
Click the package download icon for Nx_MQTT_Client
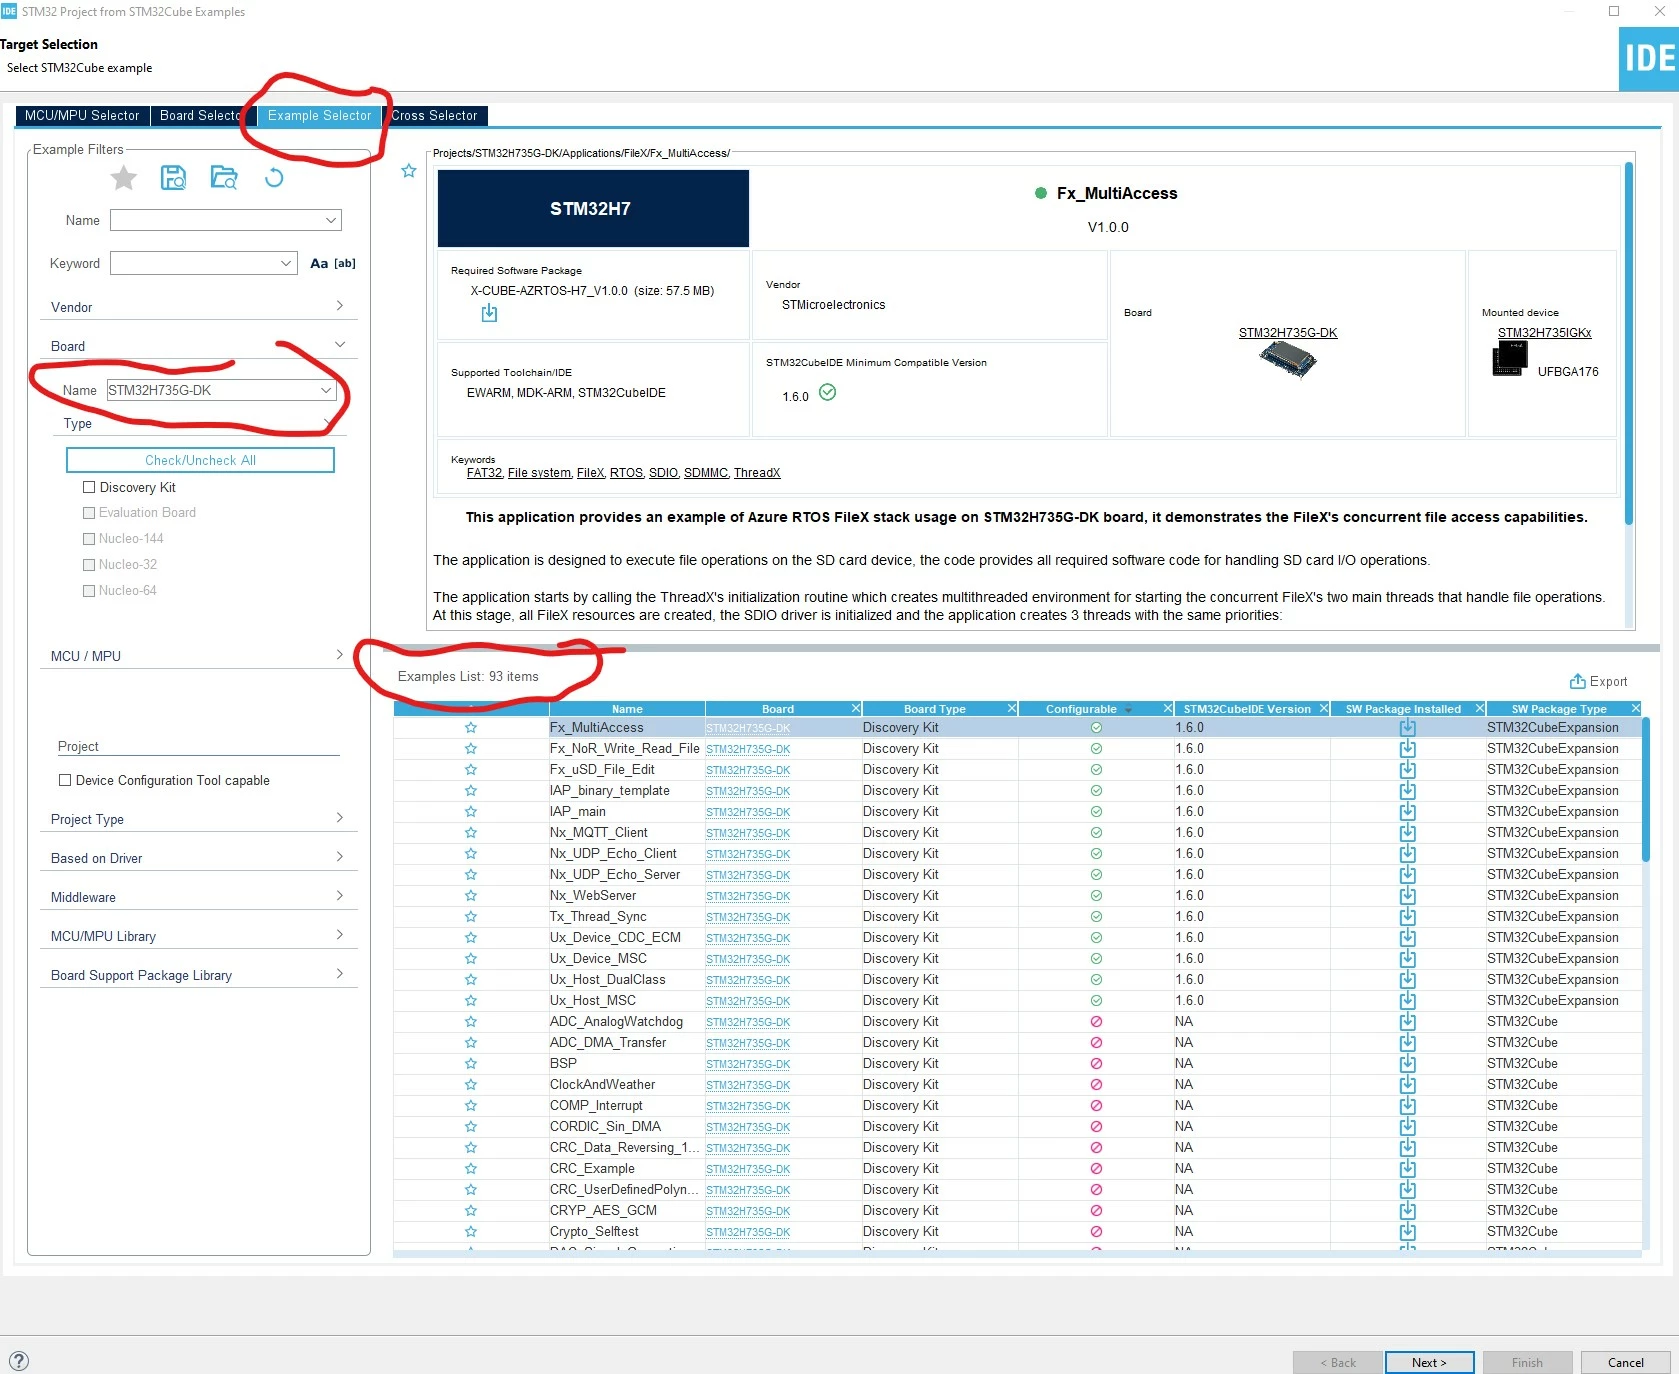coord(1408,833)
